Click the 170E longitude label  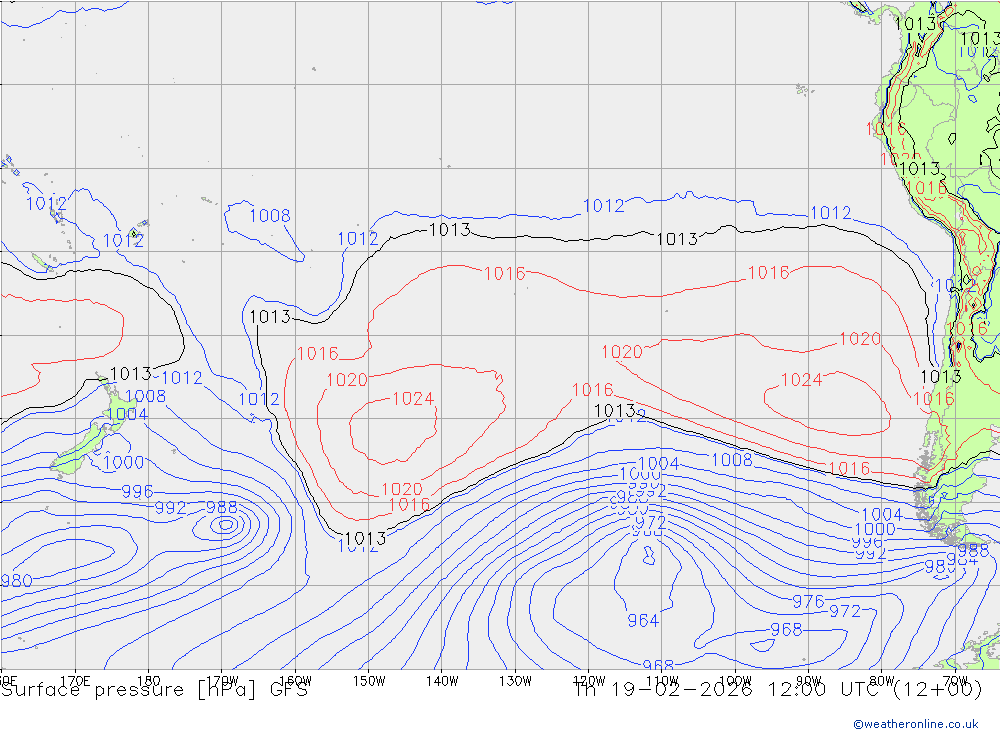click(x=75, y=681)
